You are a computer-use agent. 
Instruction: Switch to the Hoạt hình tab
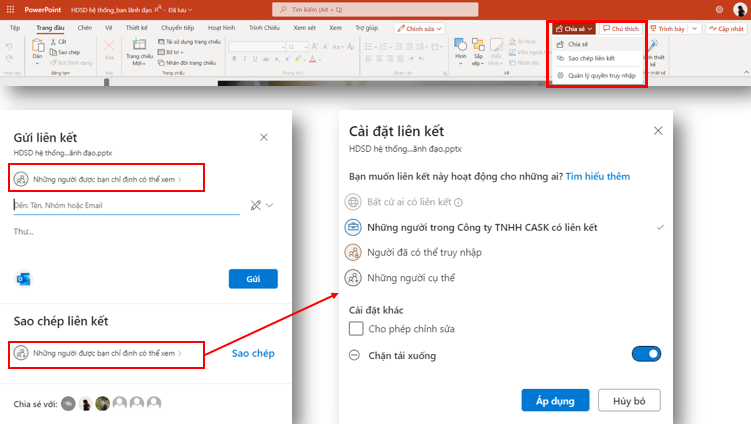point(221,28)
